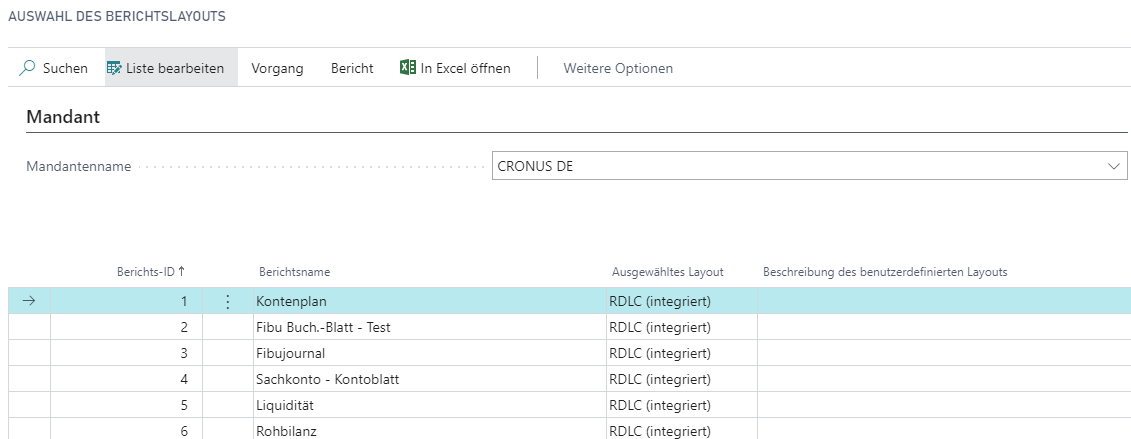Sort by the Berichts-ID column header

point(151,272)
